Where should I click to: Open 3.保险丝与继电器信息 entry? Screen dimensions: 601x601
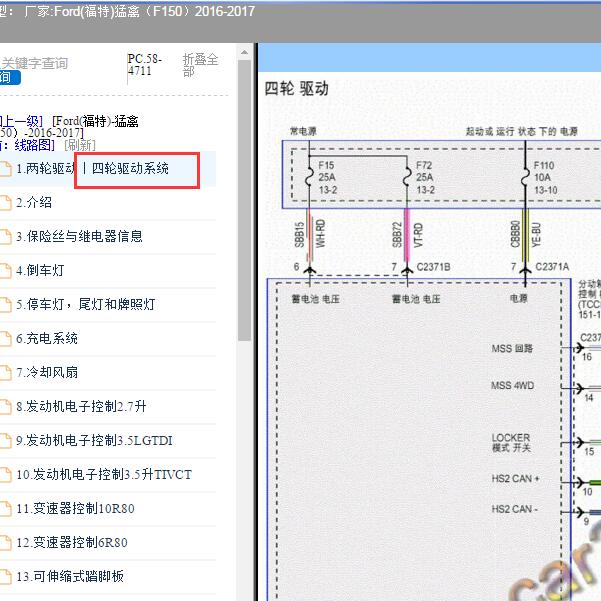click(79, 236)
